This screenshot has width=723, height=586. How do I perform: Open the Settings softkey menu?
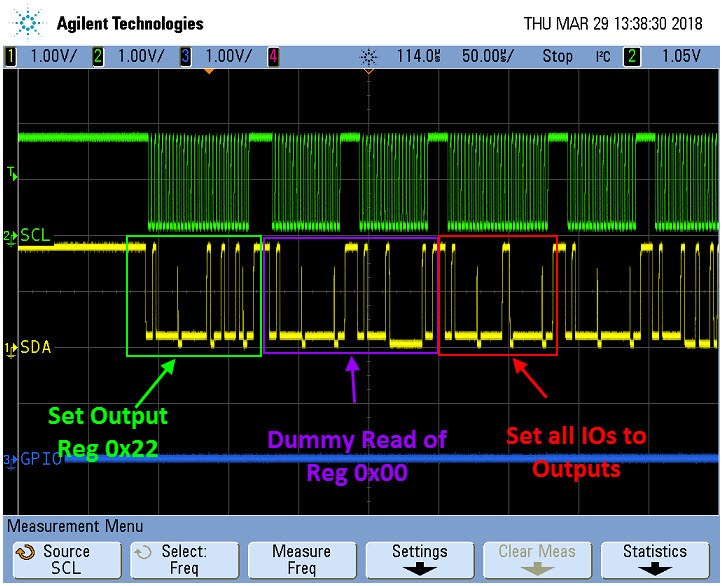pyautogui.click(x=420, y=560)
